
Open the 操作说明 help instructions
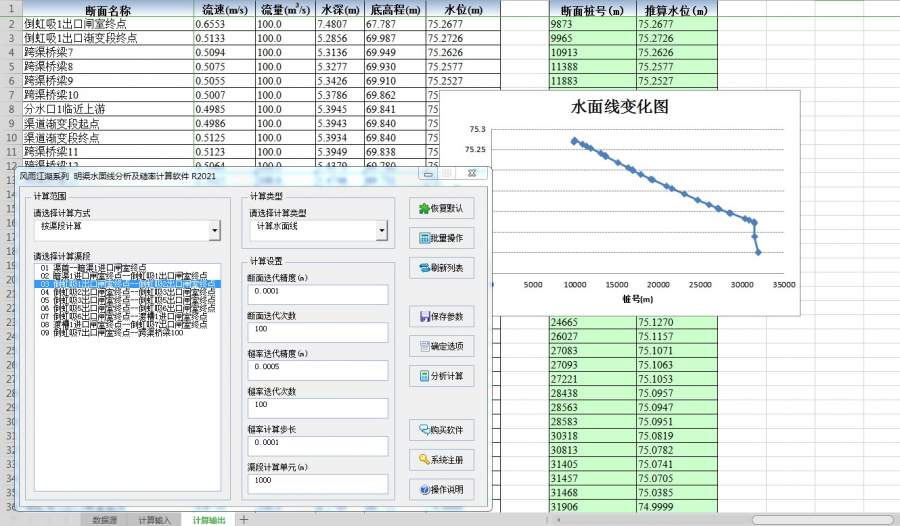[x=441, y=490]
